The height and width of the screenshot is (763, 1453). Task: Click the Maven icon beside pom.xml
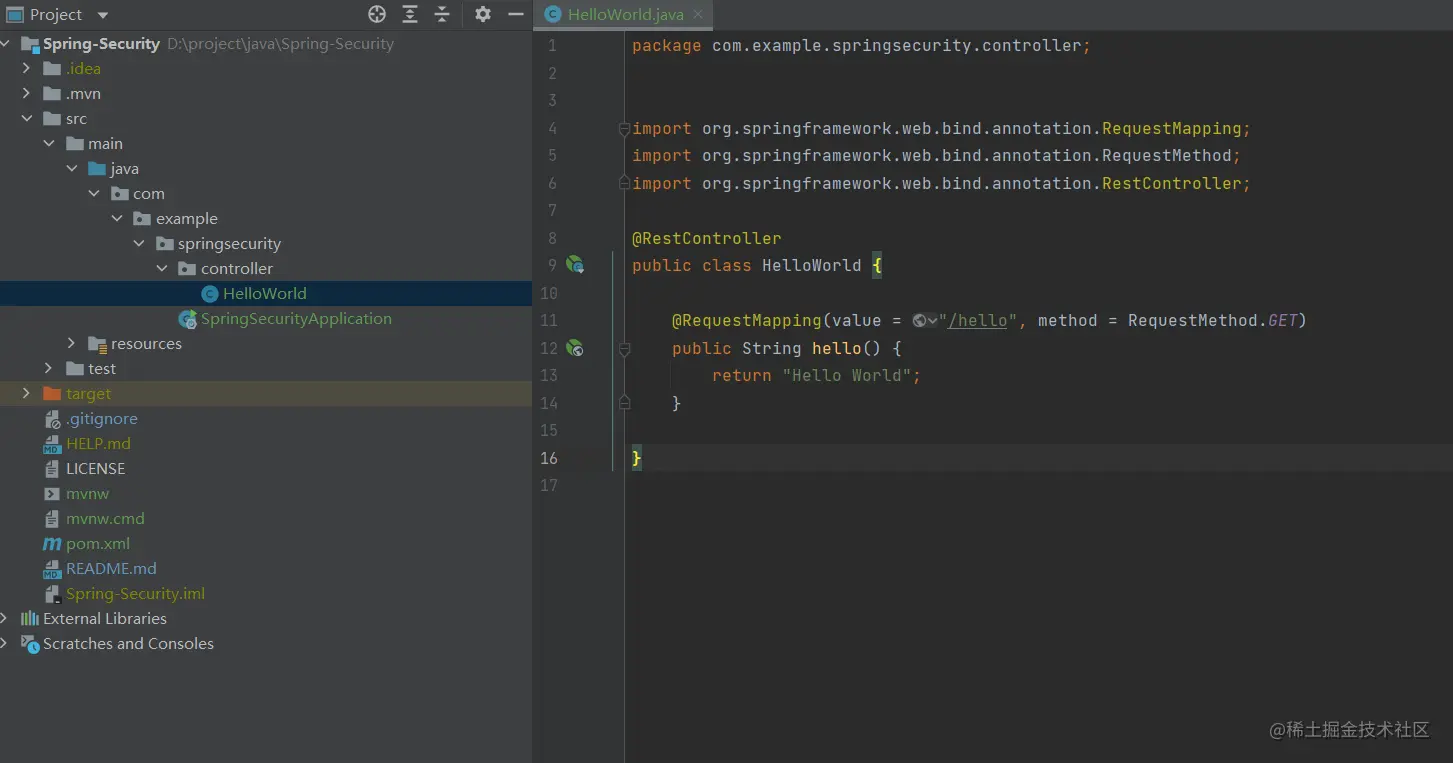click(52, 544)
